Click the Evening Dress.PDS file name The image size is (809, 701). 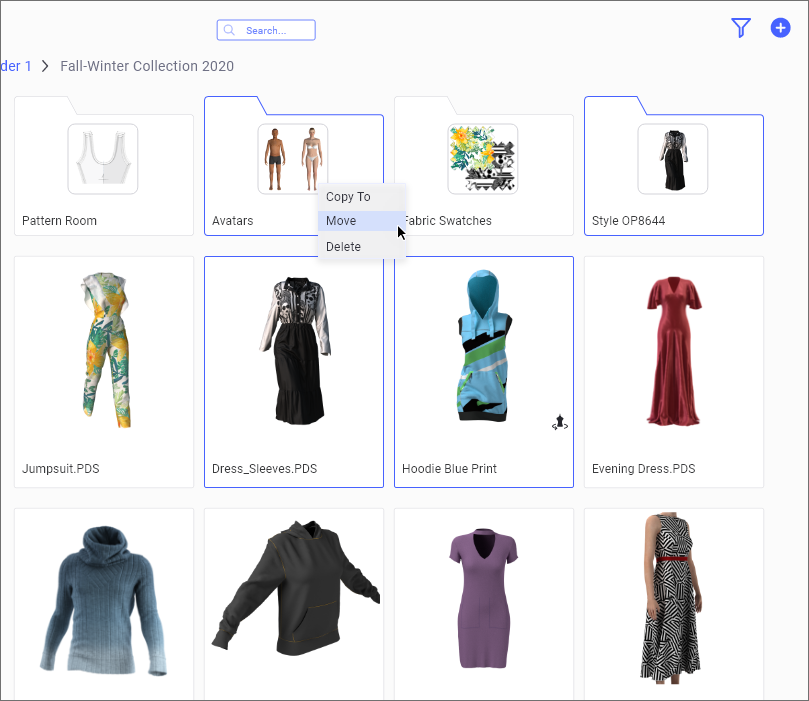click(x=643, y=469)
